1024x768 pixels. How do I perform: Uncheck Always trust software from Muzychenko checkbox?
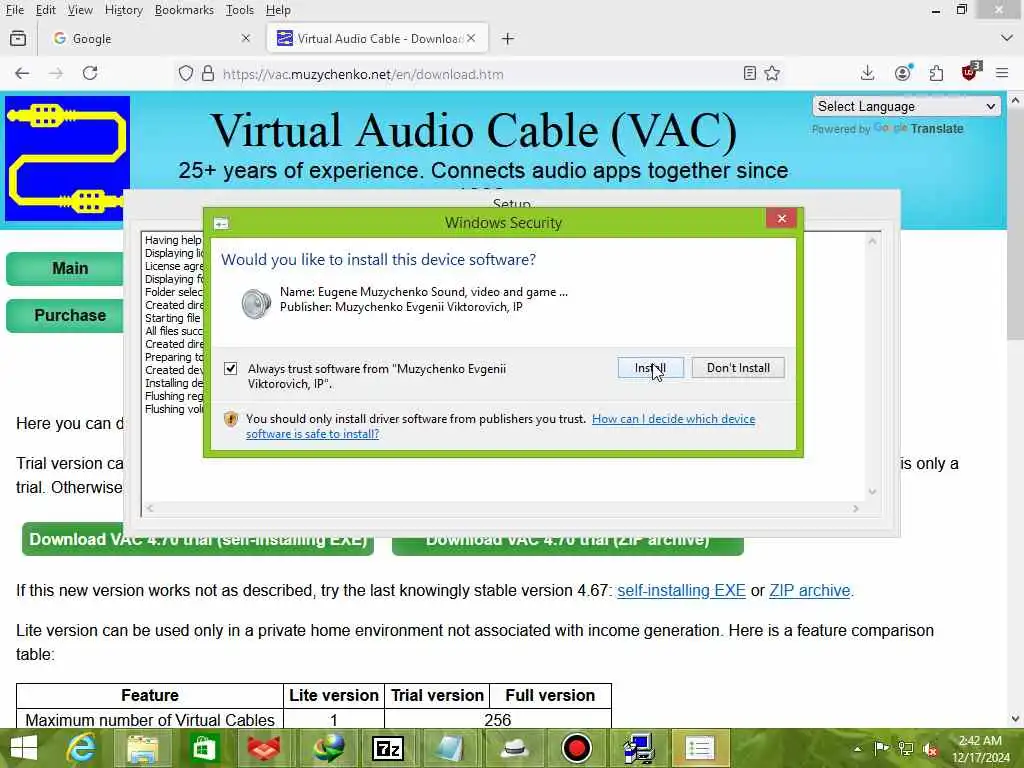pos(231,368)
